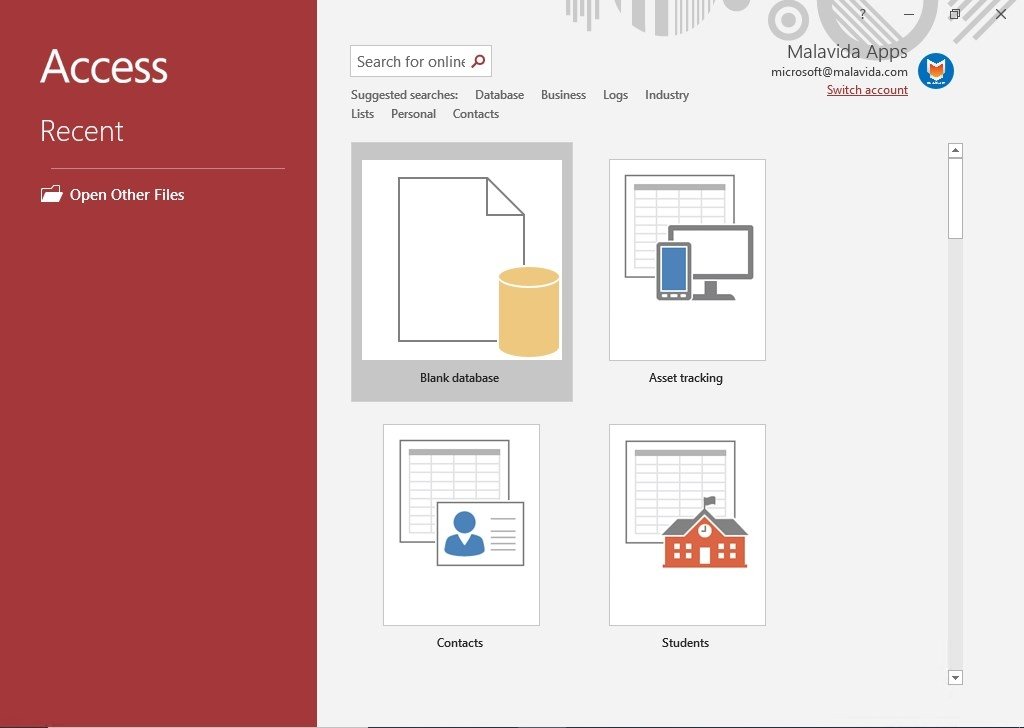1024x728 pixels.
Task: Click the magnifier search icon
Action: point(478,61)
